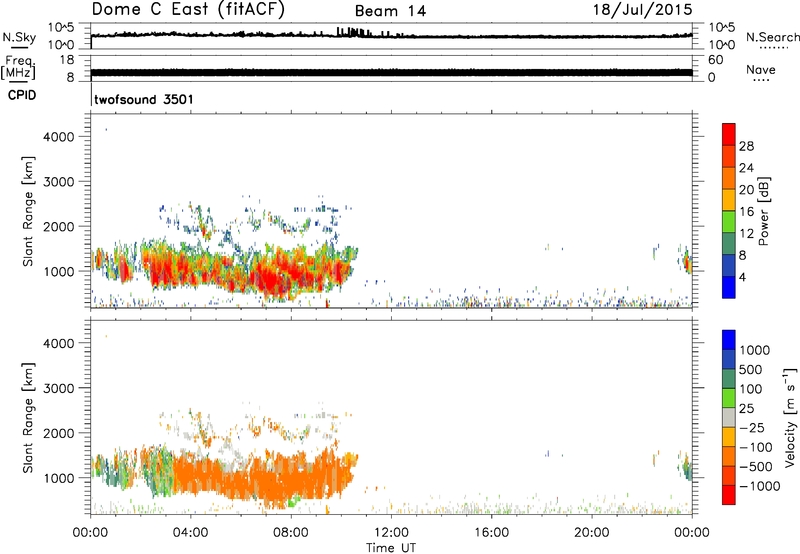
Task: Click the 'Power [dB]' colorbar label
Action: tap(763, 211)
